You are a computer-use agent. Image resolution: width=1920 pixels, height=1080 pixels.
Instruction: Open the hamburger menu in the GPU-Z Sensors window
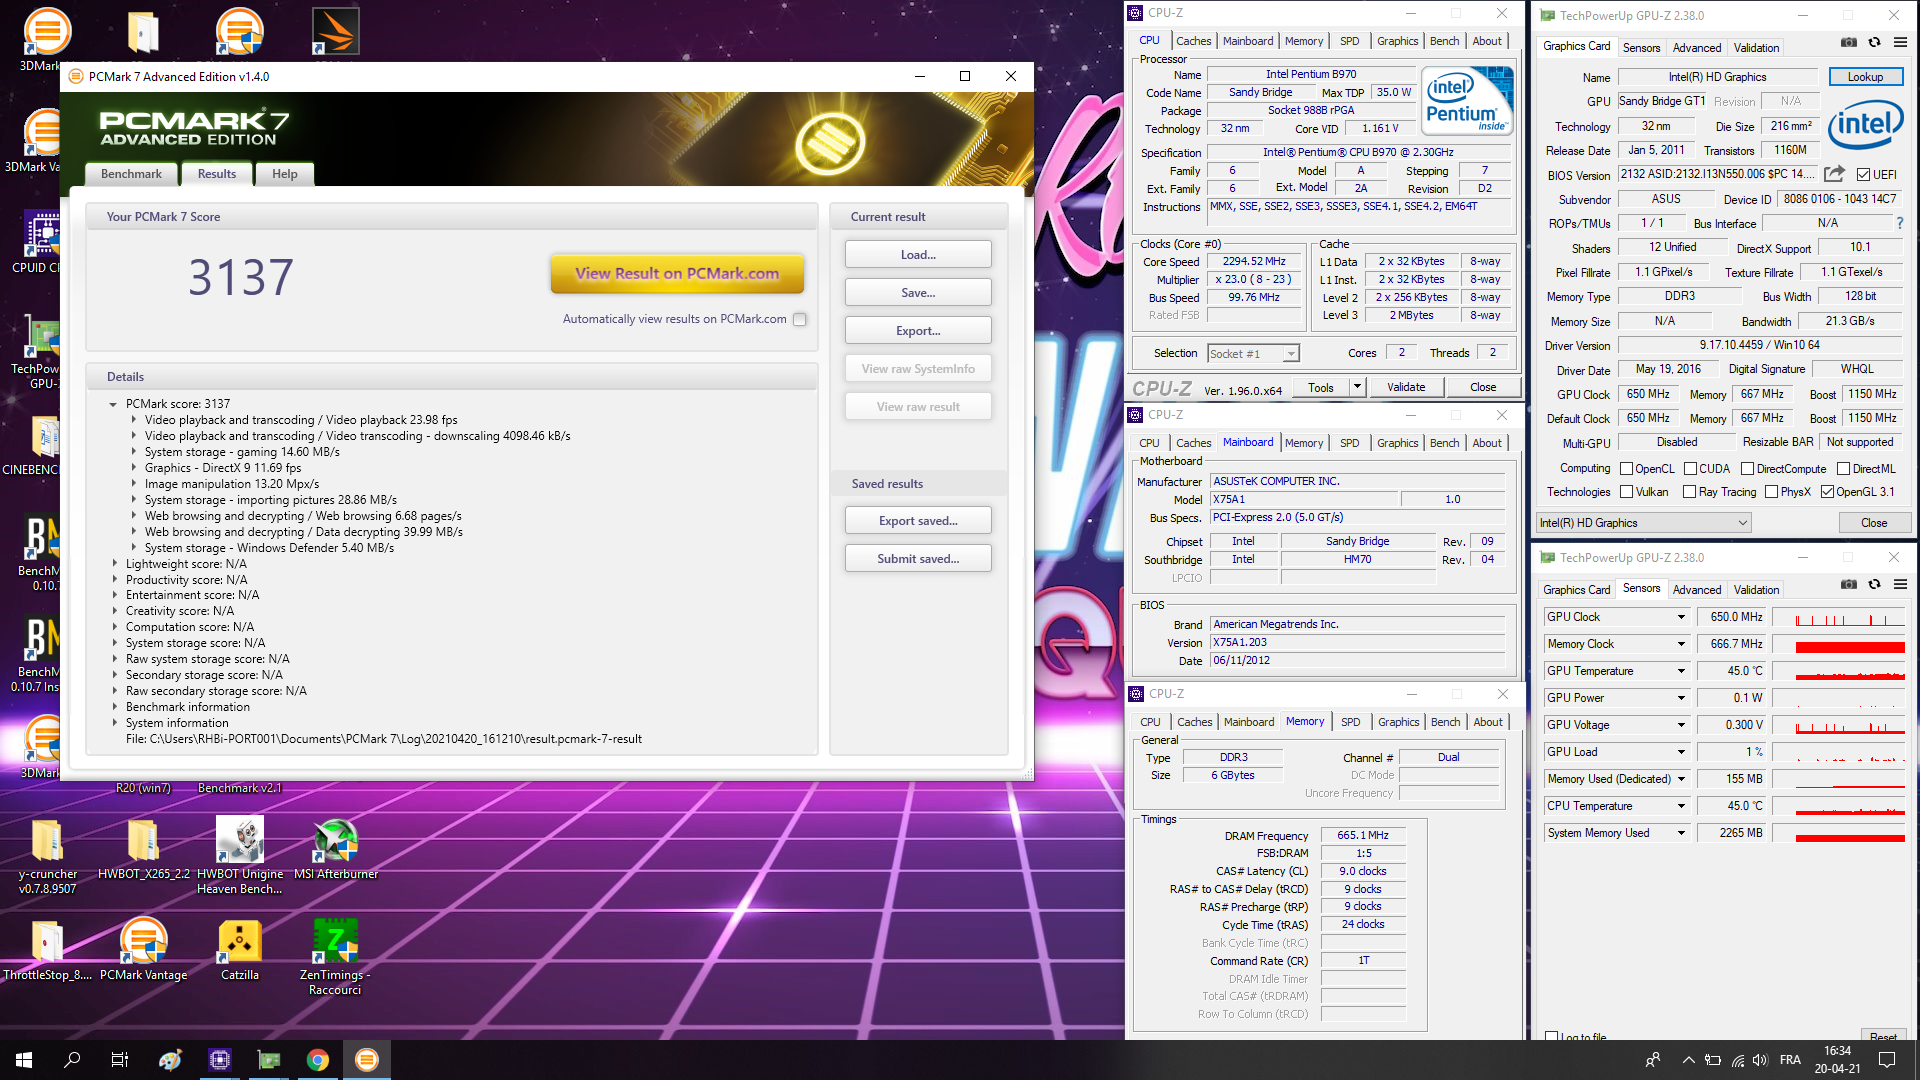(x=1900, y=585)
